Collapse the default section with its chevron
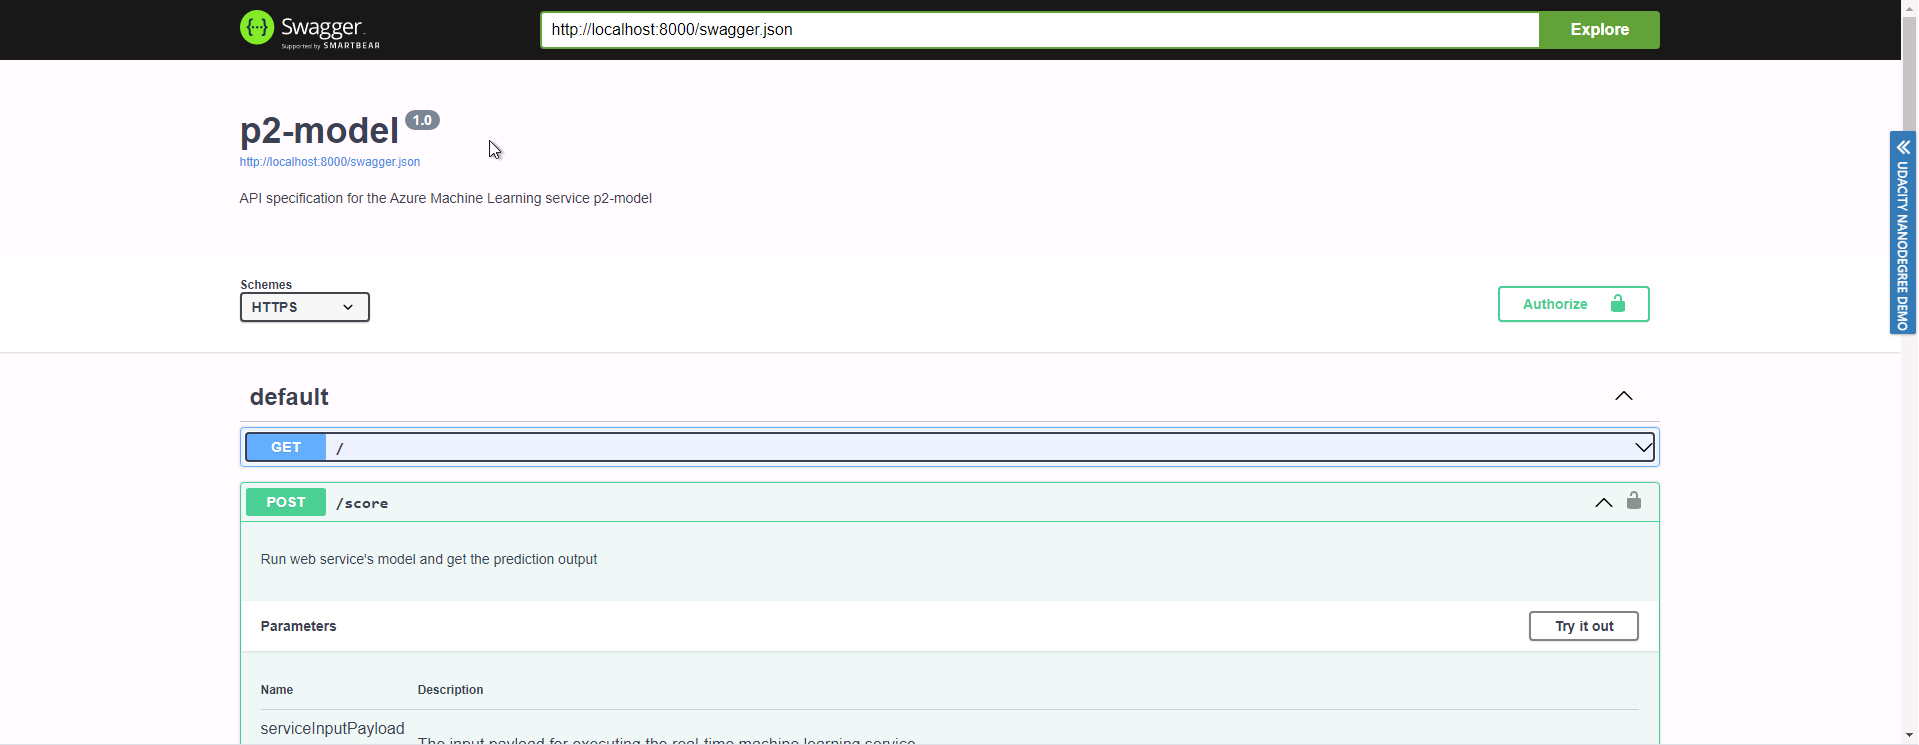The width and height of the screenshot is (1919, 745). pyautogui.click(x=1624, y=396)
